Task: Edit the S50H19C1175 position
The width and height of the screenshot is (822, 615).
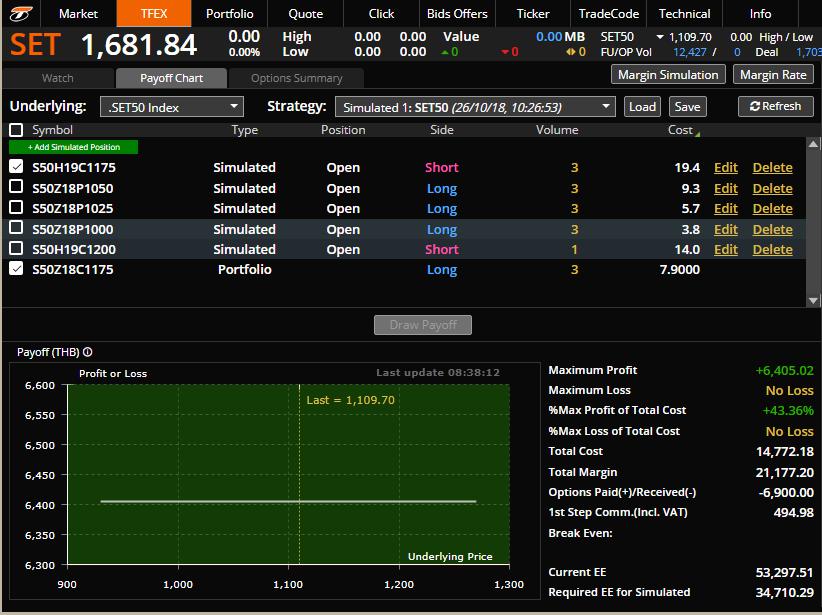Action: [x=726, y=167]
